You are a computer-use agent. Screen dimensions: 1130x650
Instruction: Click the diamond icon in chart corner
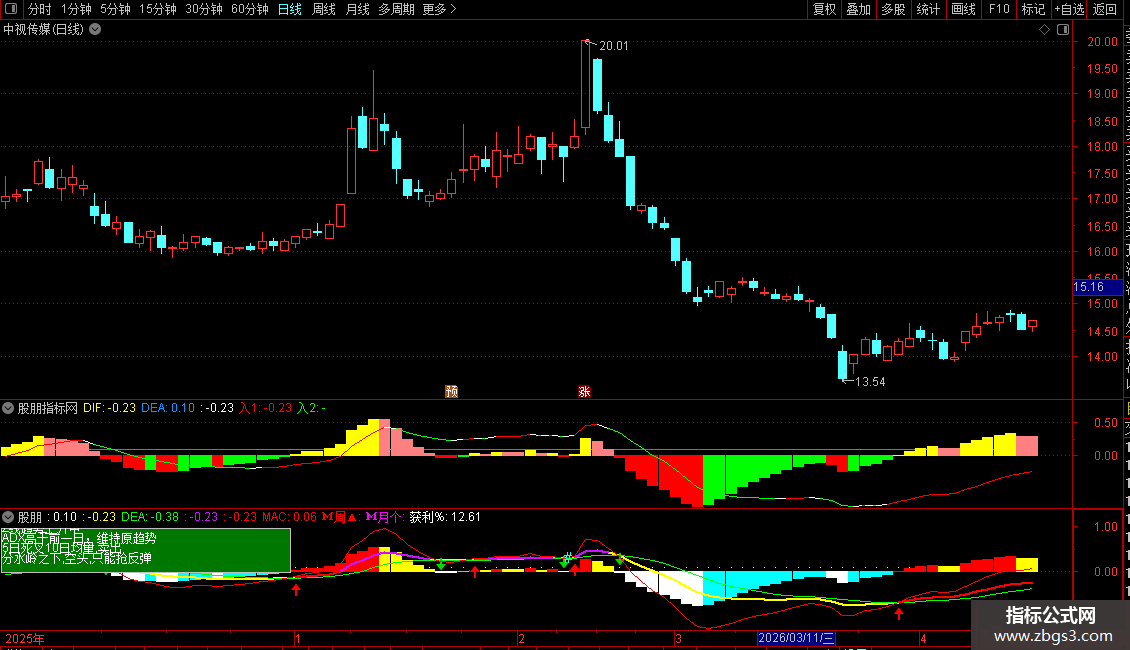point(1044,30)
